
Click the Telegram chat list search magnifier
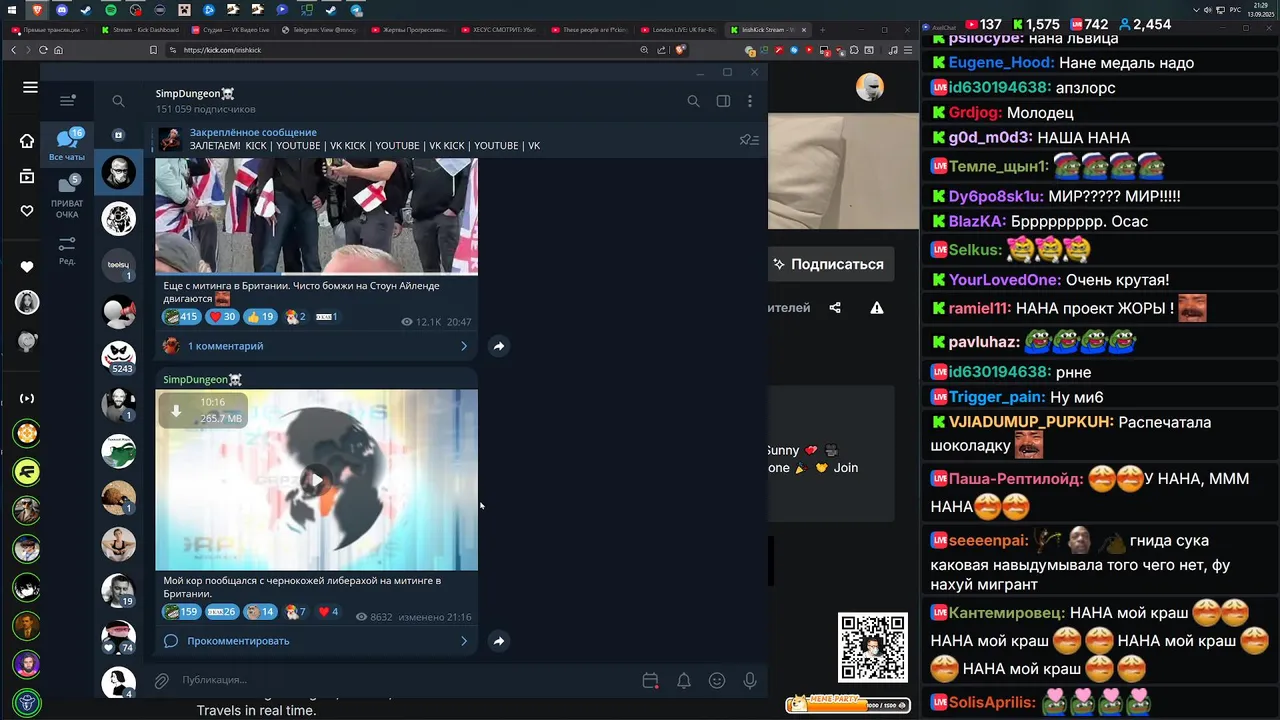(x=118, y=101)
